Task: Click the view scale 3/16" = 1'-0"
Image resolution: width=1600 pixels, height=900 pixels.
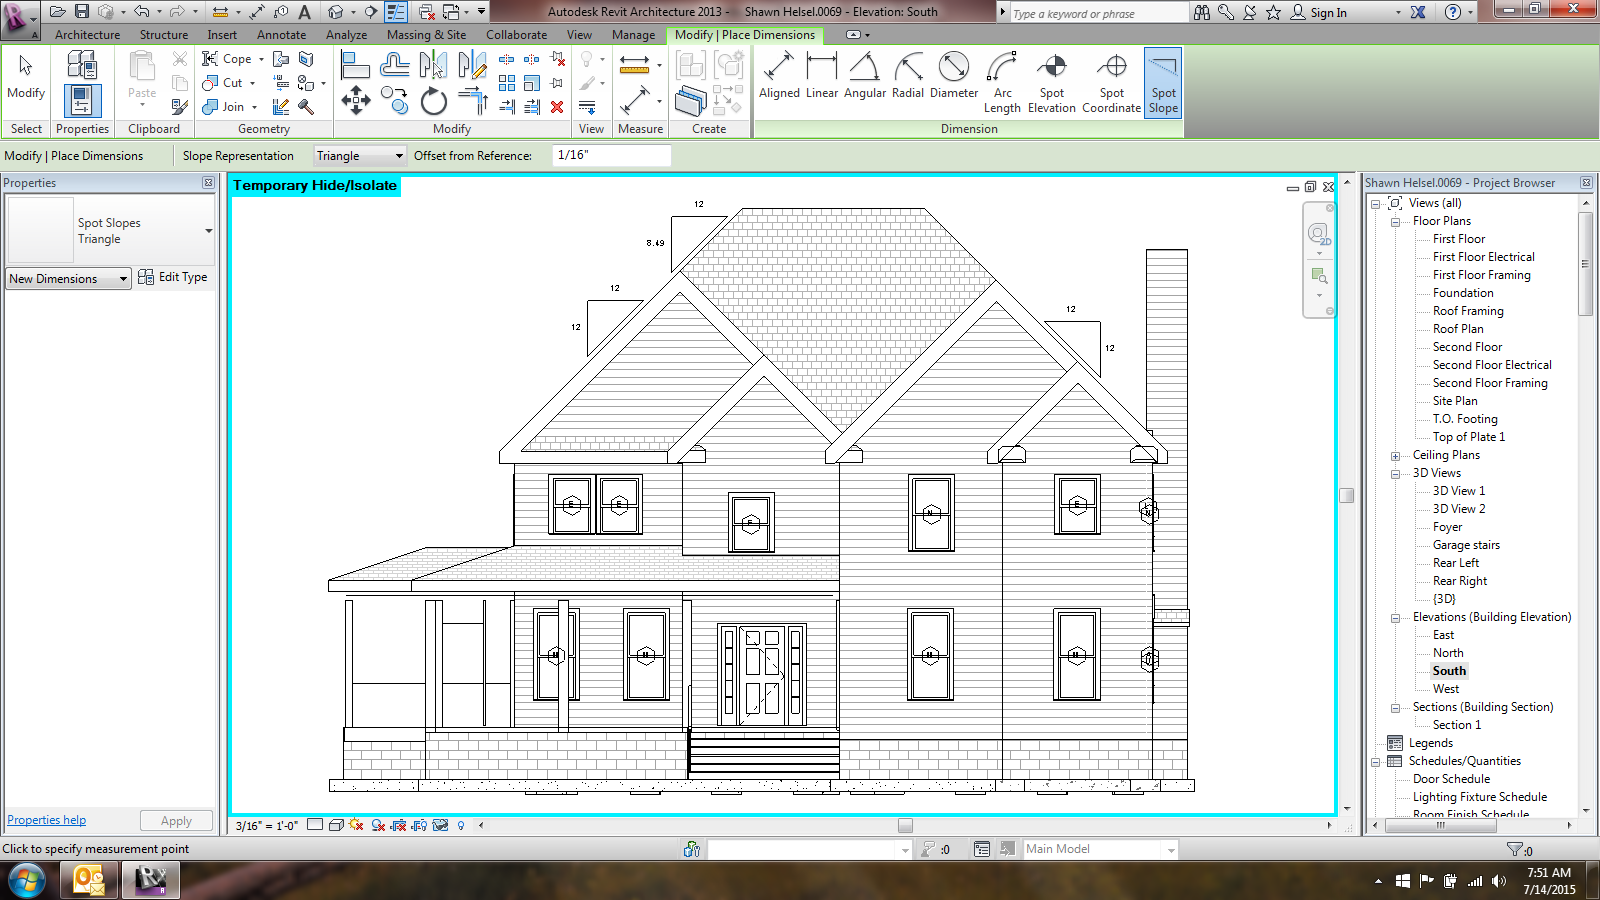Action: coord(267,826)
